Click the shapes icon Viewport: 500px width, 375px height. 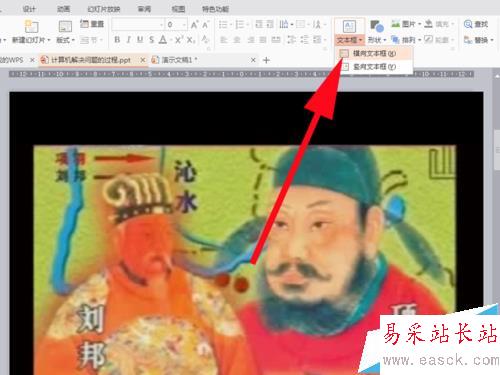377,26
